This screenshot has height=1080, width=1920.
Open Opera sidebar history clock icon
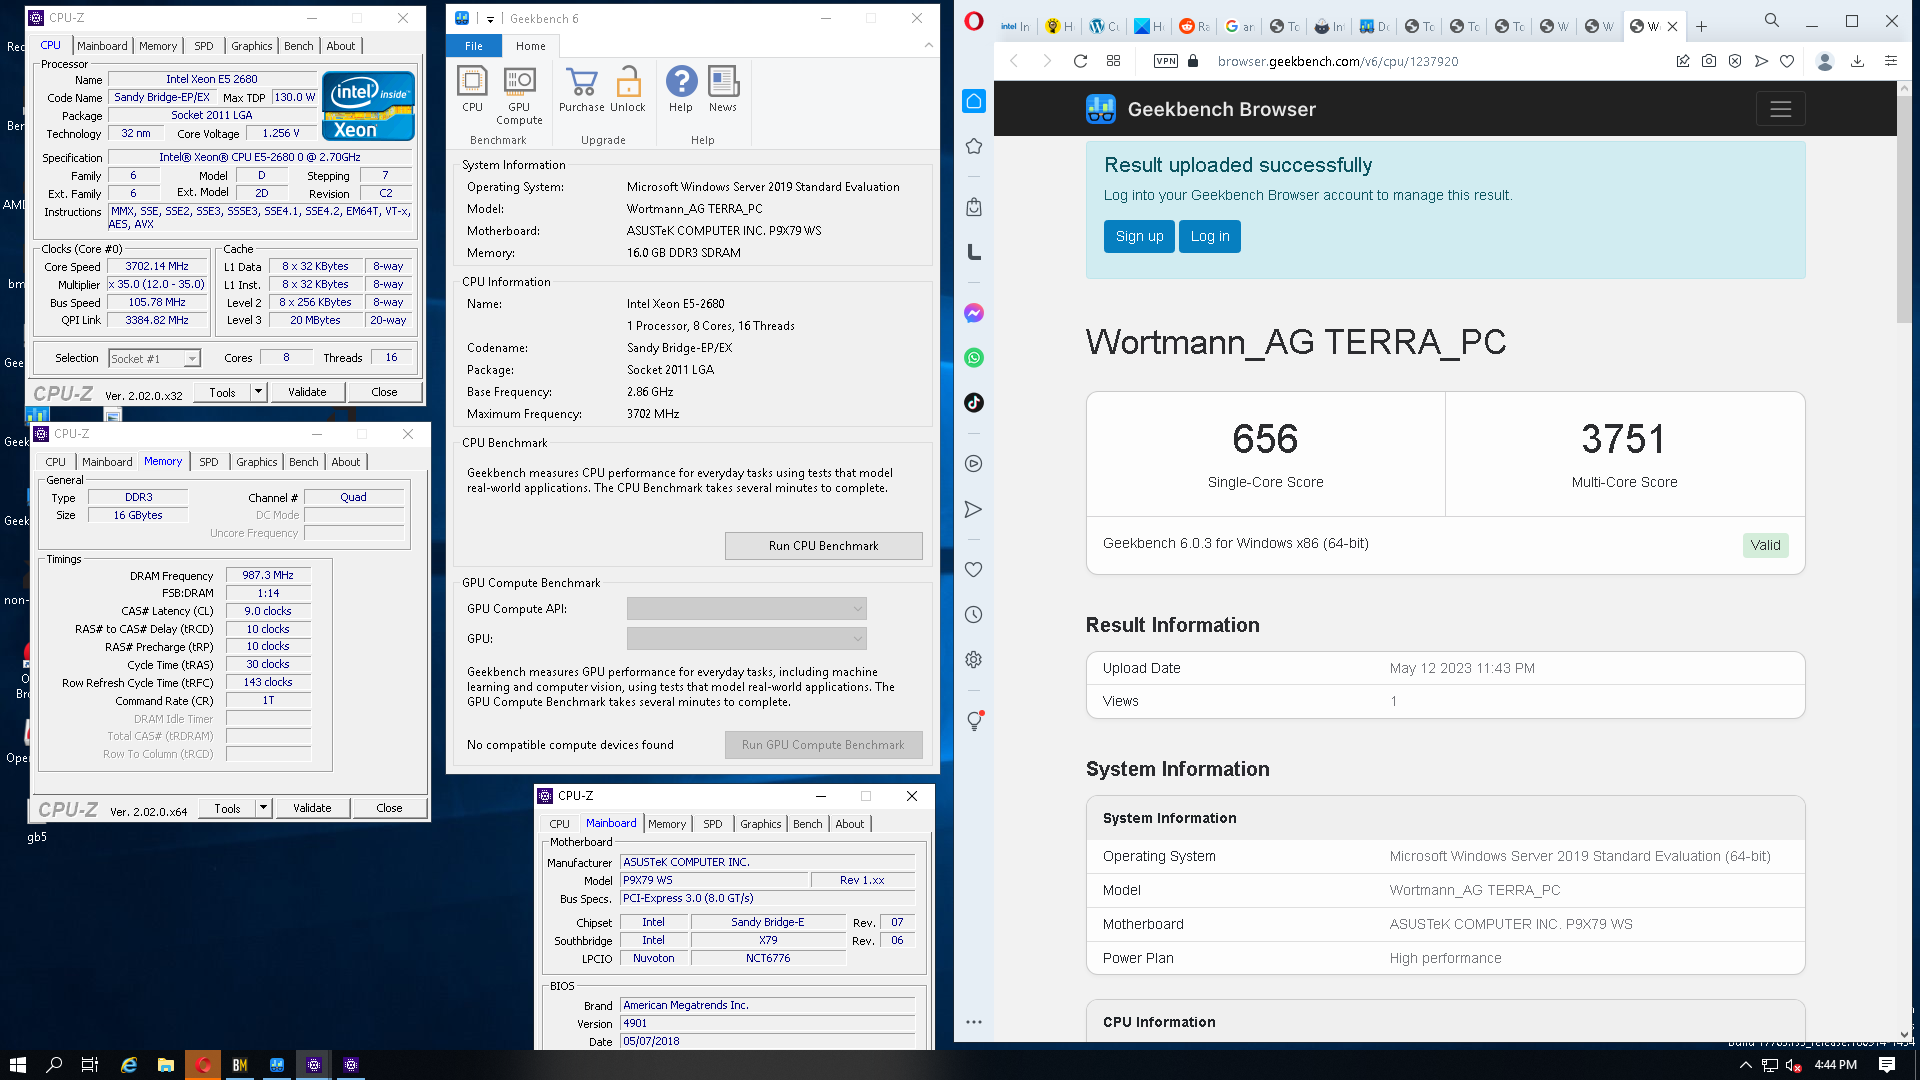pos(974,615)
